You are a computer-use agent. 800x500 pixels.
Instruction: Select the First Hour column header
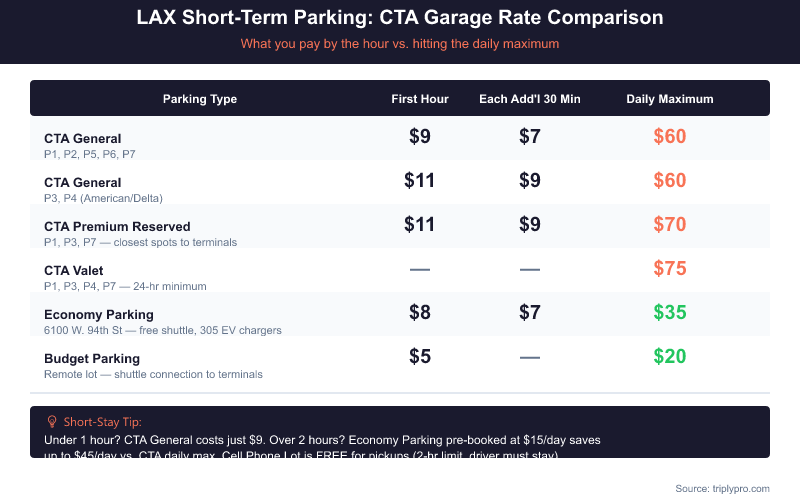click(420, 99)
